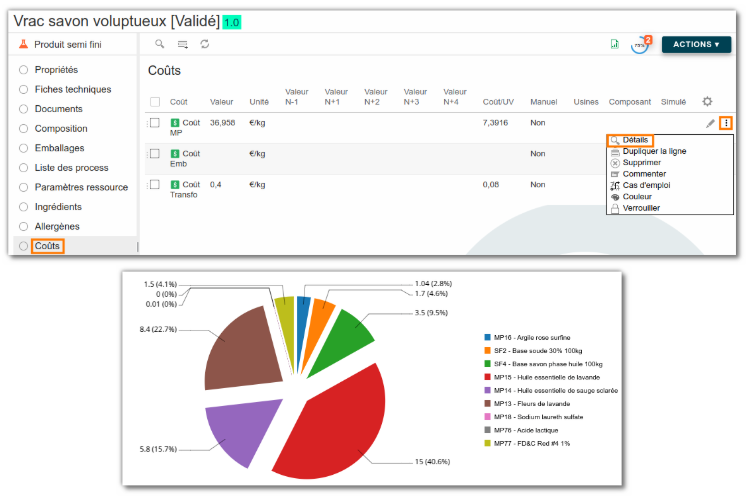Click the three-dot menu on Coût MP row
The height and width of the screenshot is (497, 746).
pyautogui.click(x=726, y=123)
